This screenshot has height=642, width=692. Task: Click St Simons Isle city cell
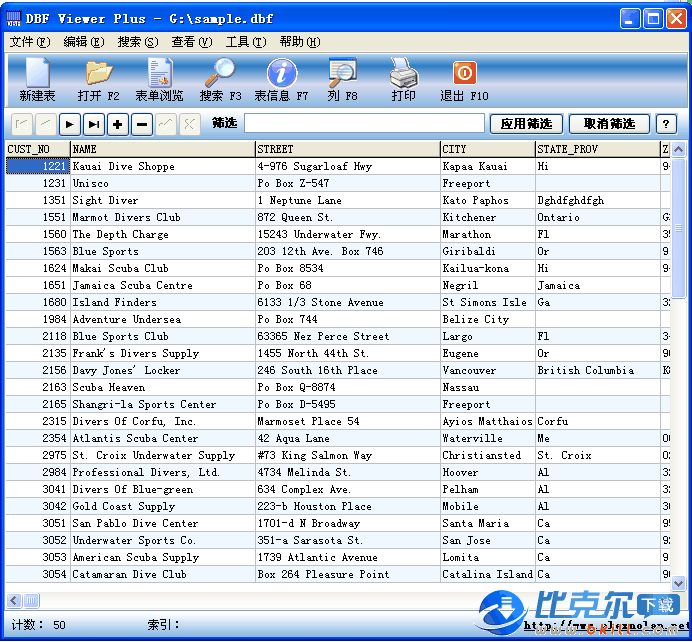click(488, 302)
